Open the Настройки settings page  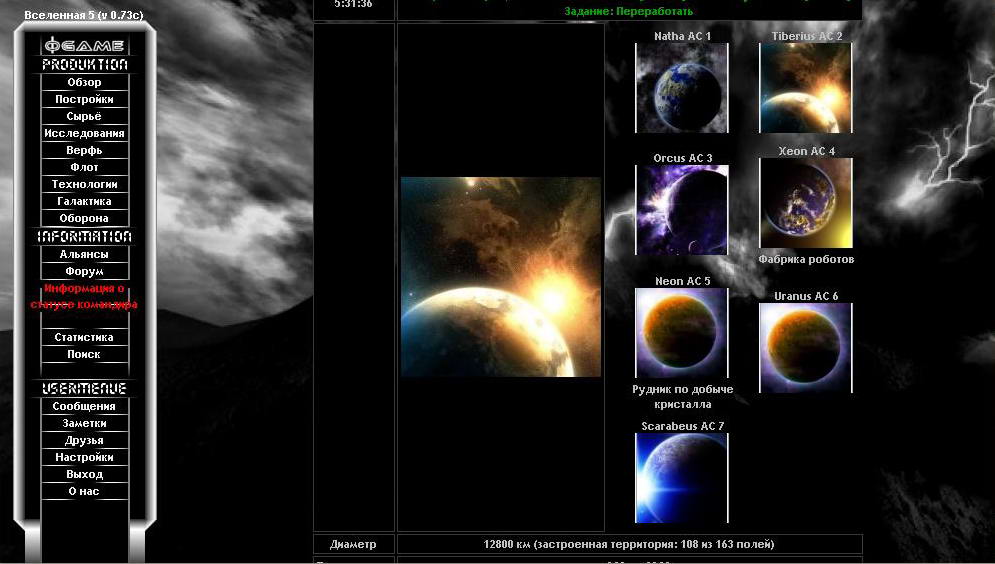coord(84,457)
